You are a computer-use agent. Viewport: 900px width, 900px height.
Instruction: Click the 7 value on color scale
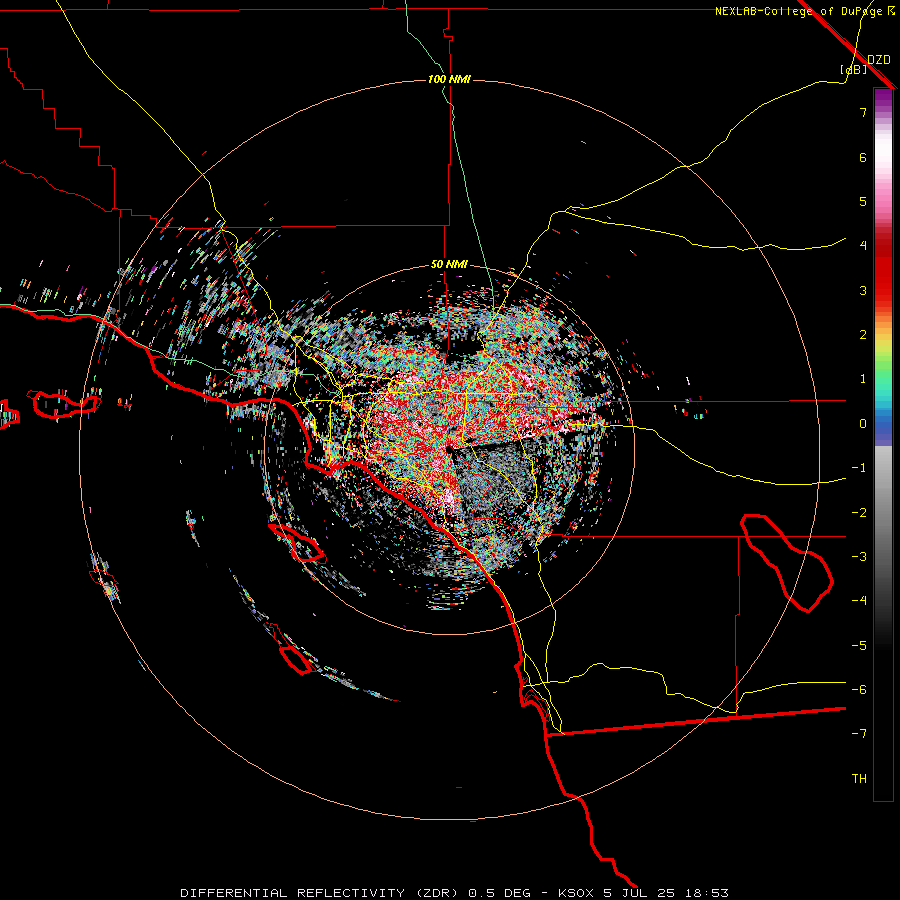[x=863, y=112]
